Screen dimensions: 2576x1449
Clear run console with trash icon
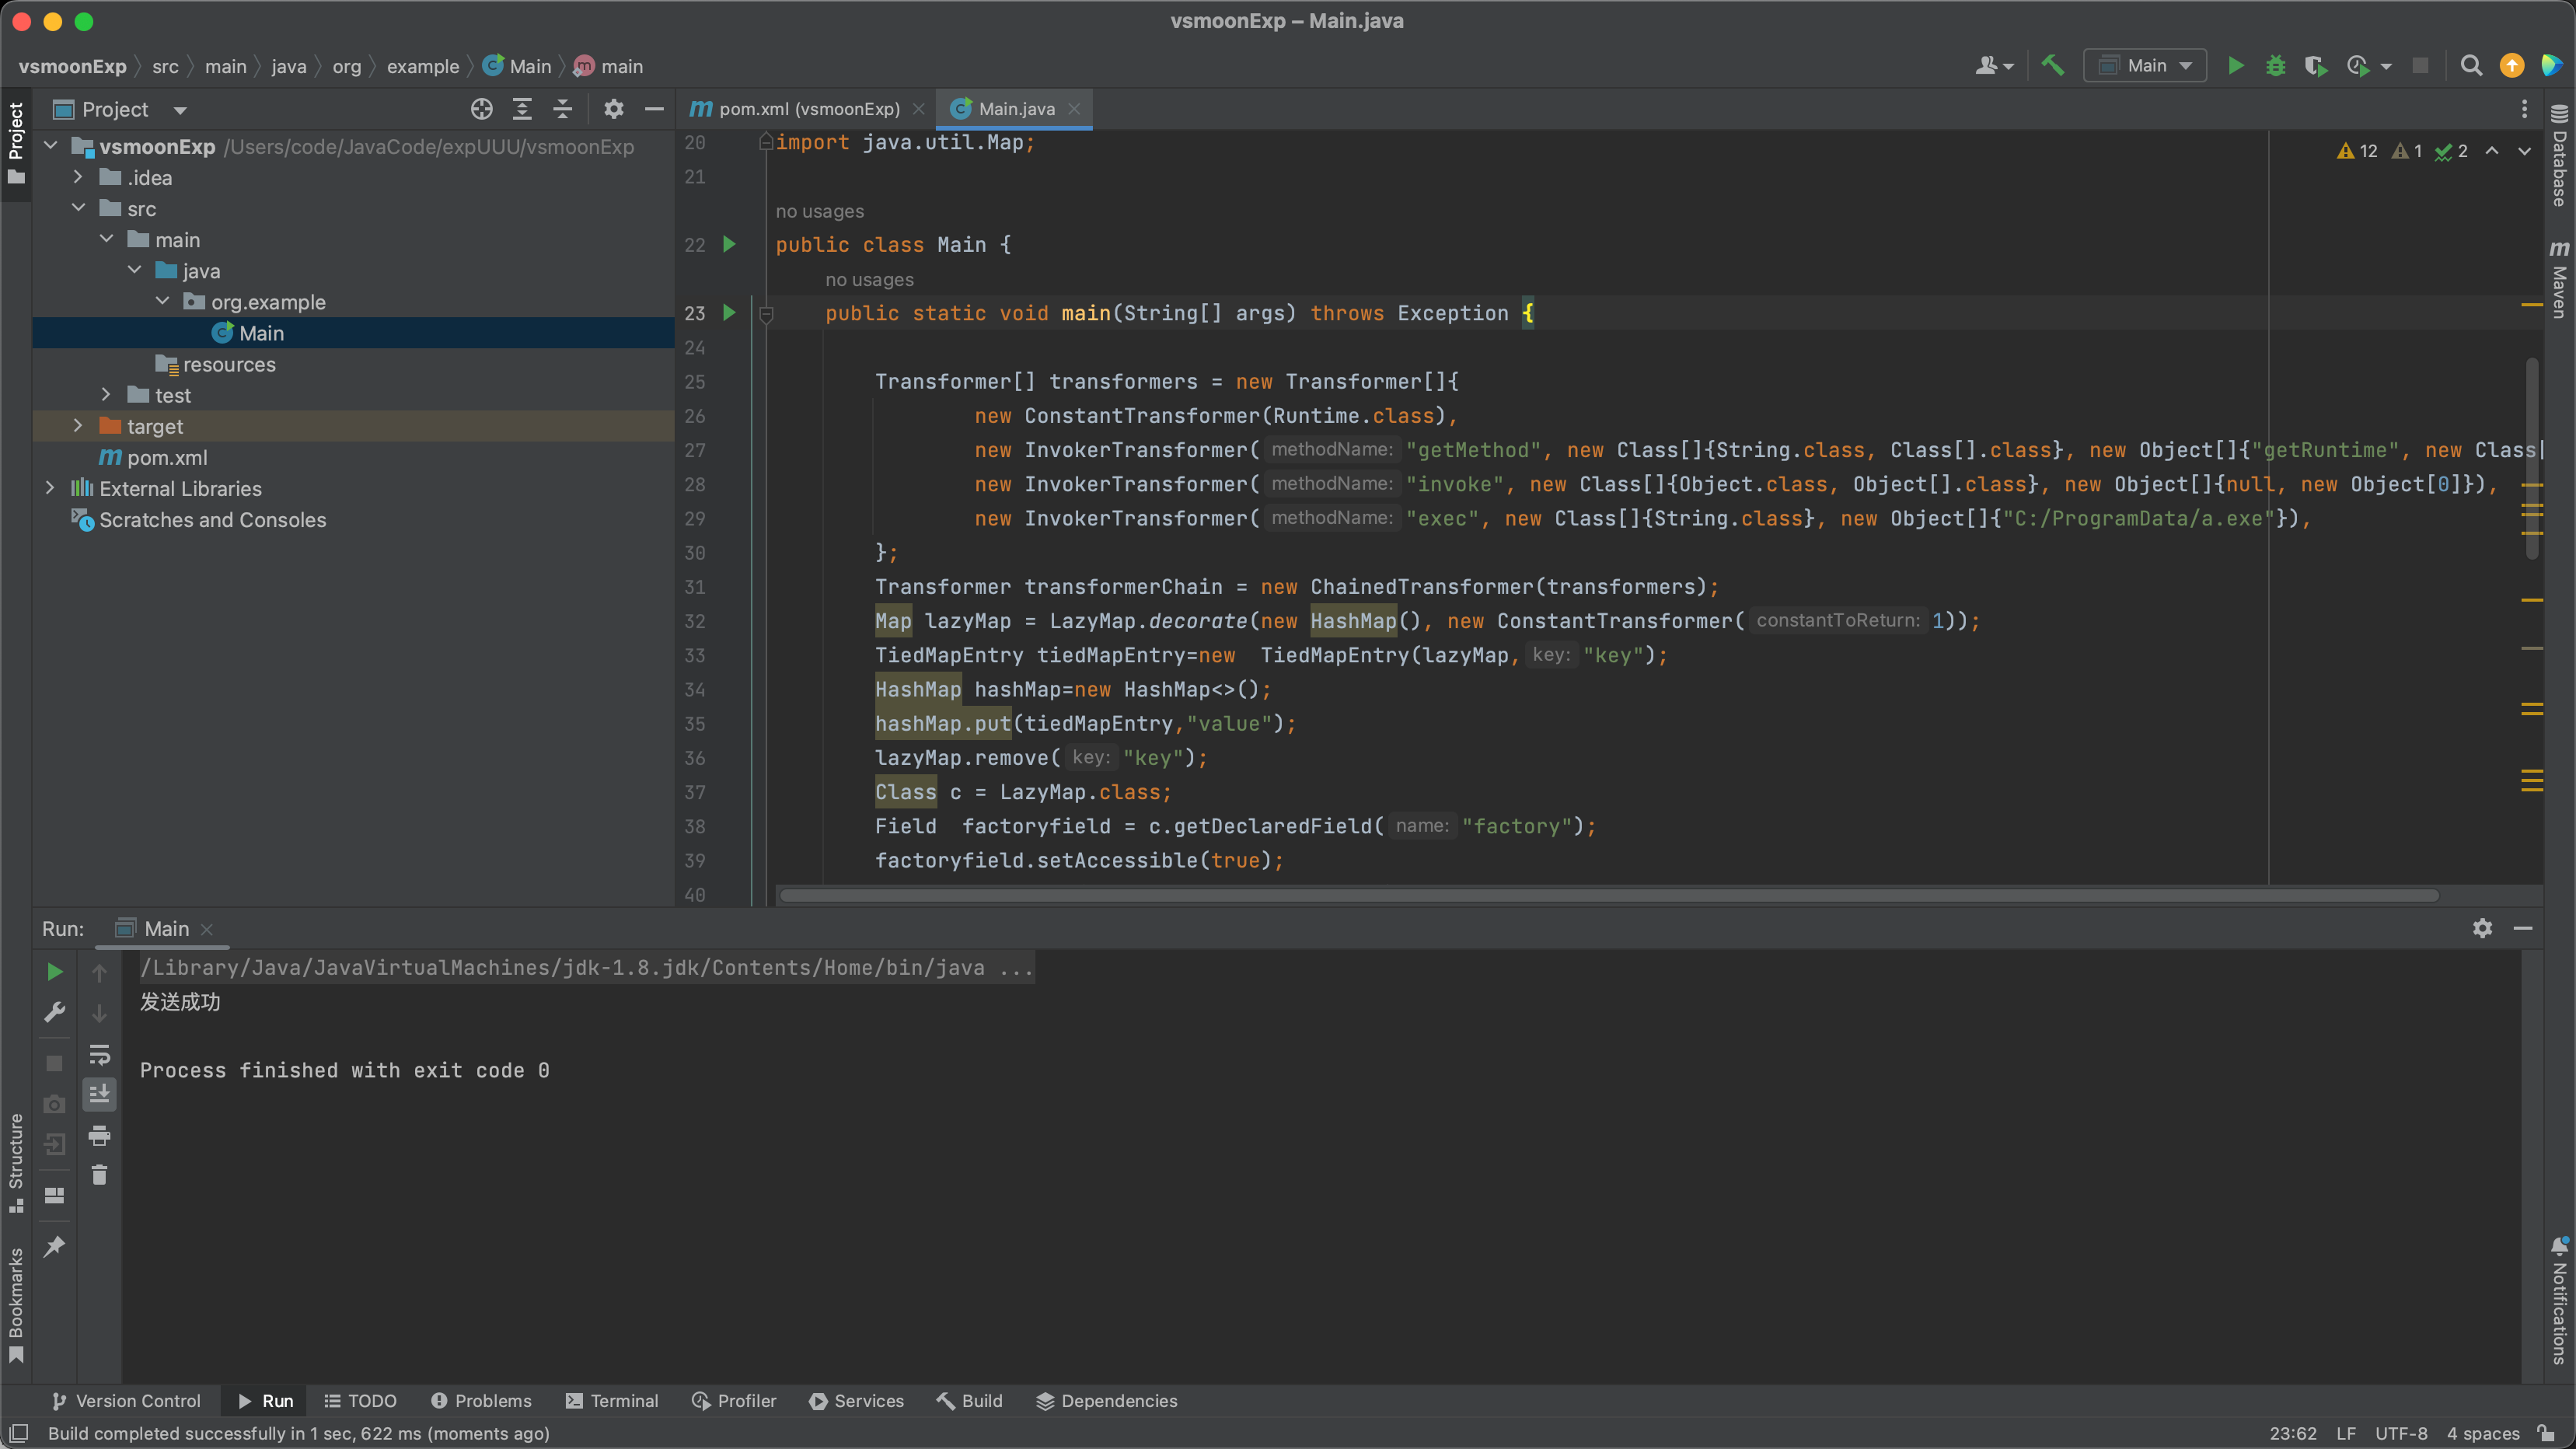[99, 1175]
